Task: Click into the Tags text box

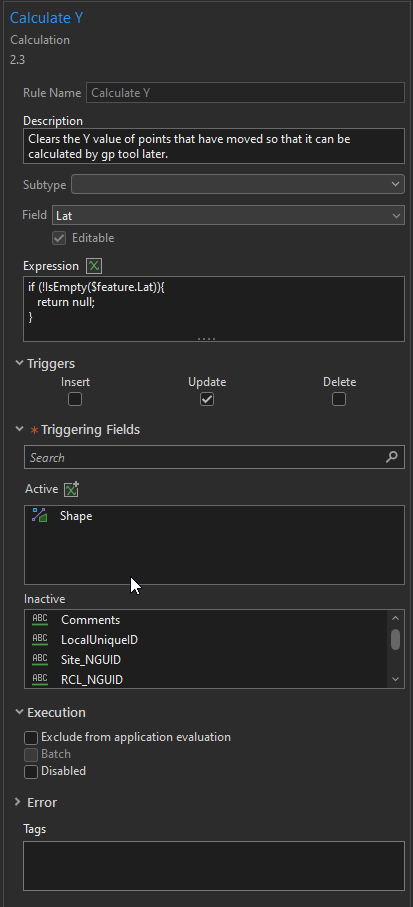Action: [213, 865]
